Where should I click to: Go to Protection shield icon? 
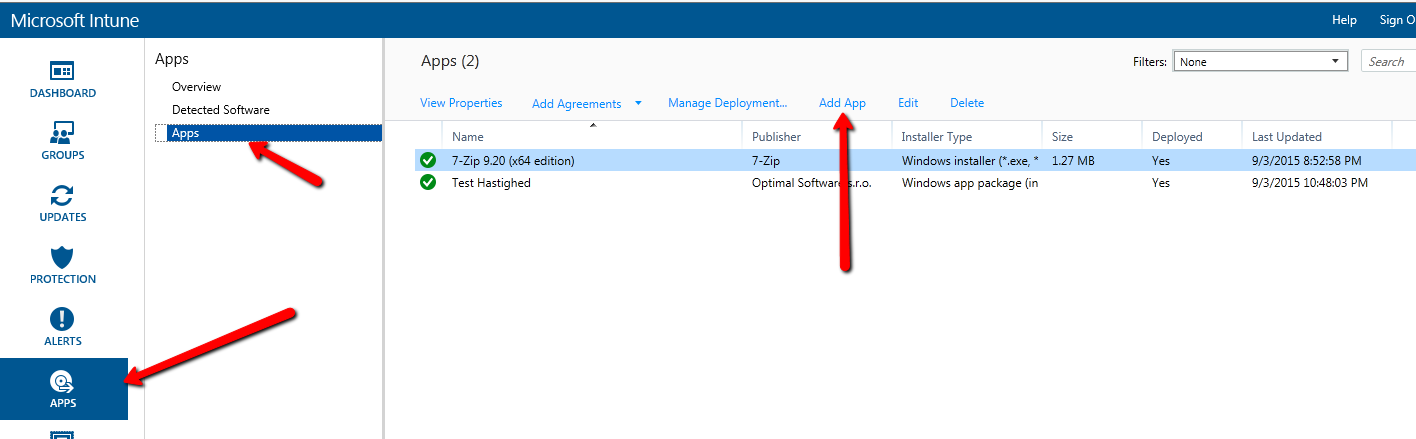coord(63,258)
